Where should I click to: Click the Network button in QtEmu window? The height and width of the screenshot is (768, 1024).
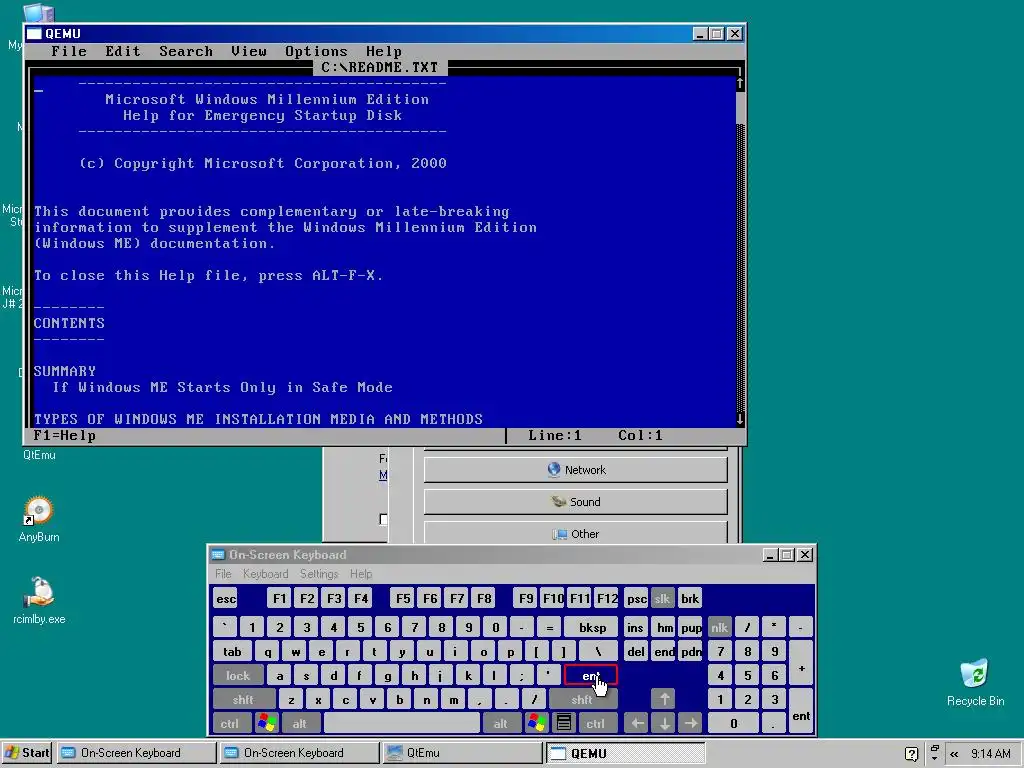[x=575, y=470]
